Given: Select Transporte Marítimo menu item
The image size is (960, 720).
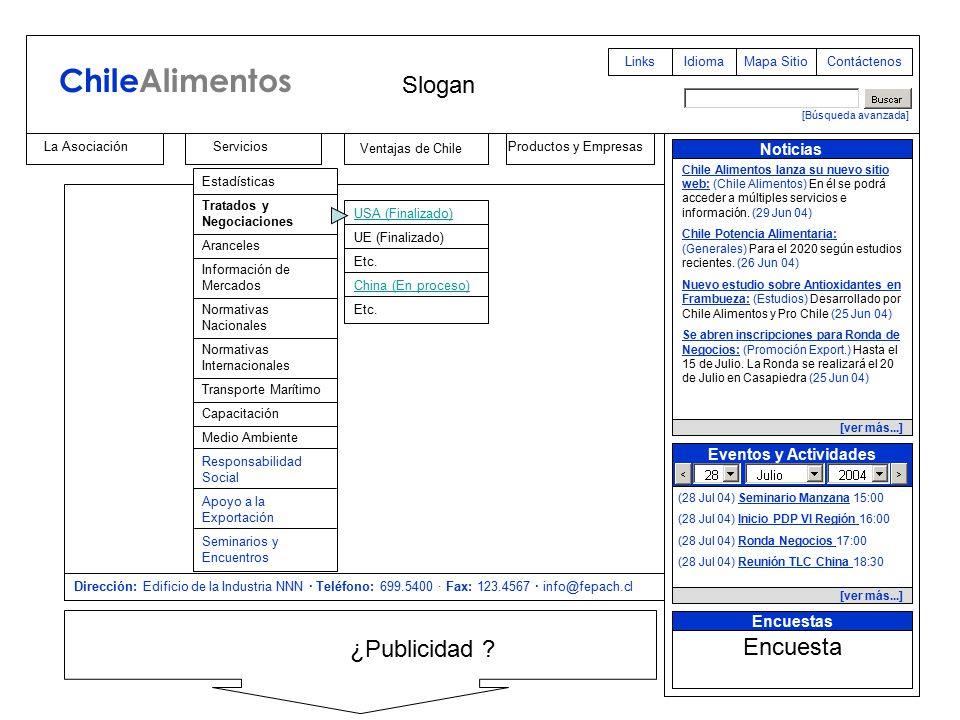Looking at the screenshot, I should point(265,390).
